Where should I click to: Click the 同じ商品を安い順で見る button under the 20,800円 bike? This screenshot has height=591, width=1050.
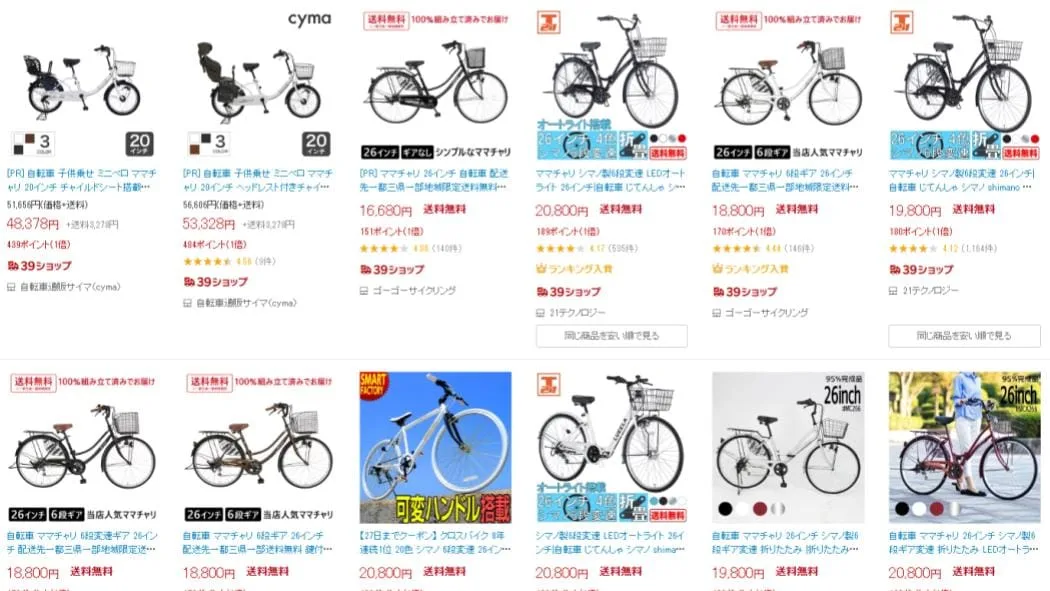click(x=611, y=336)
